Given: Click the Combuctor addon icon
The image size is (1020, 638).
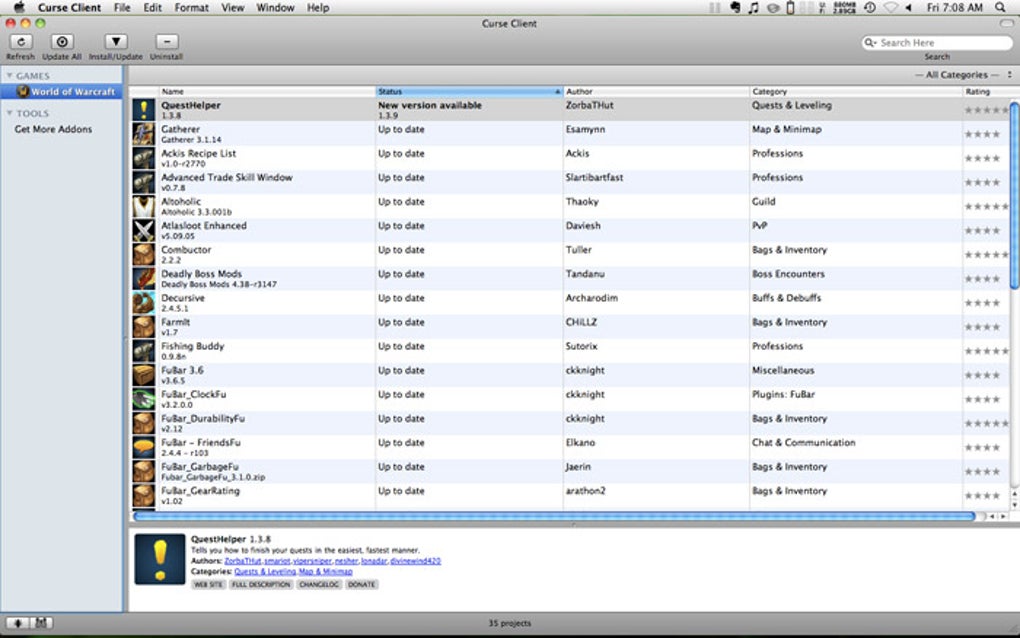Looking at the screenshot, I should tap(144, 254).
